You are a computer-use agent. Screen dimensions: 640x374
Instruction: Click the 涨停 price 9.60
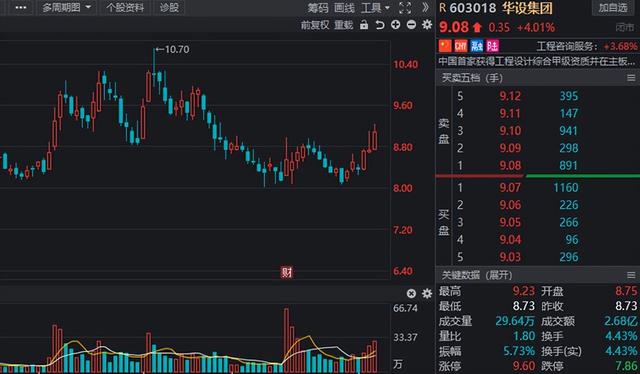[524, 365]
